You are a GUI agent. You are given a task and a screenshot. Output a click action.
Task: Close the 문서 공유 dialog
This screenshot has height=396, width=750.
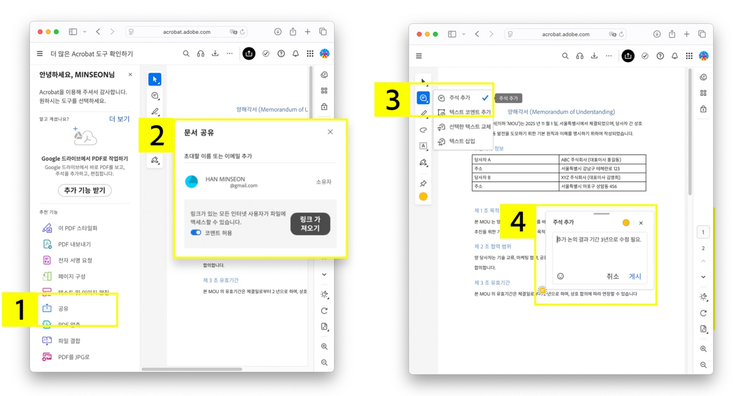coord(330,132)
